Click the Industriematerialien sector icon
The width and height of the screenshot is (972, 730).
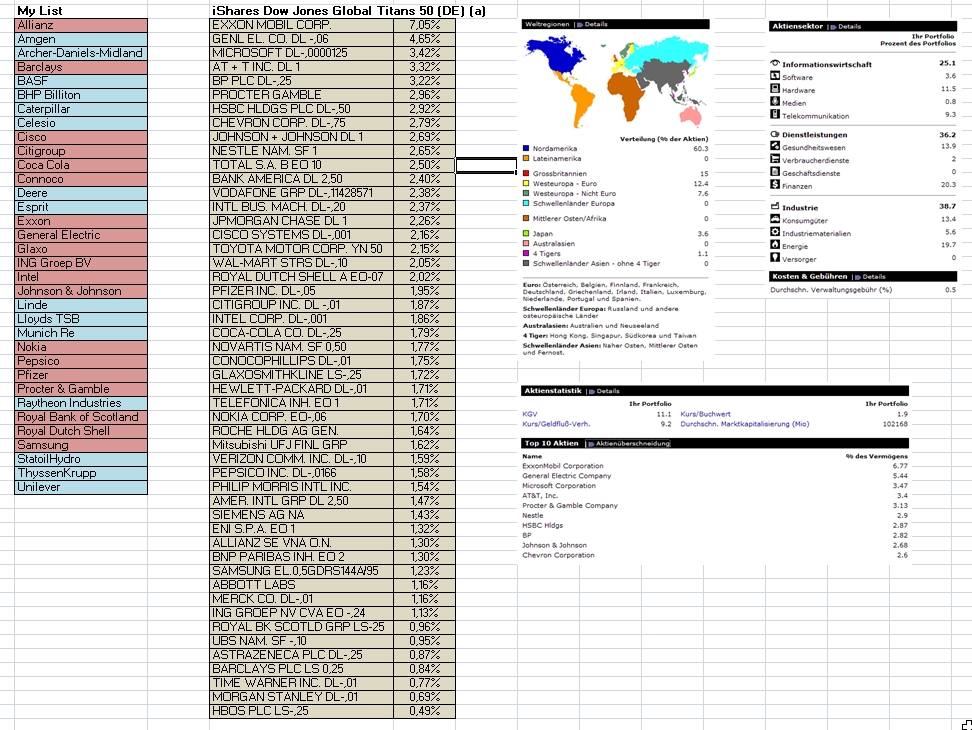pyautogui.click(x=774, y=232)
